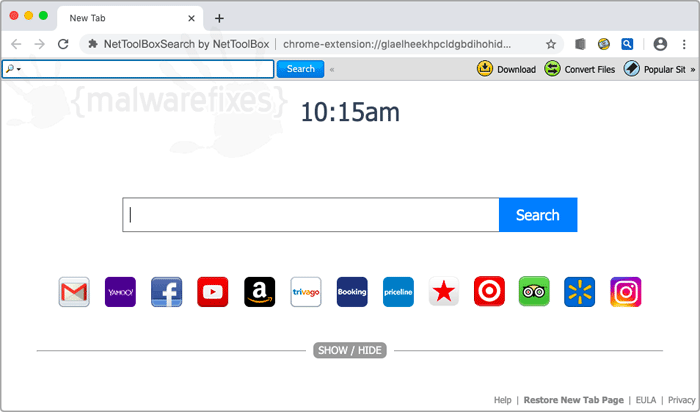Click the small toolbar Search button

300,69
